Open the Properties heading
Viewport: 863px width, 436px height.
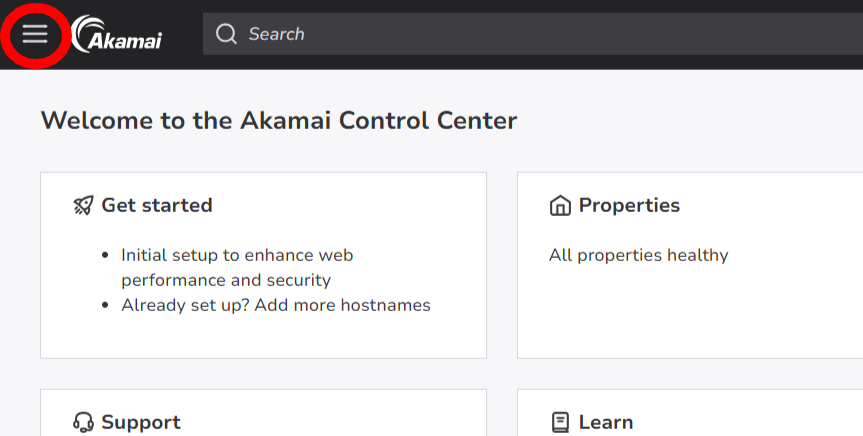(629, 205)
